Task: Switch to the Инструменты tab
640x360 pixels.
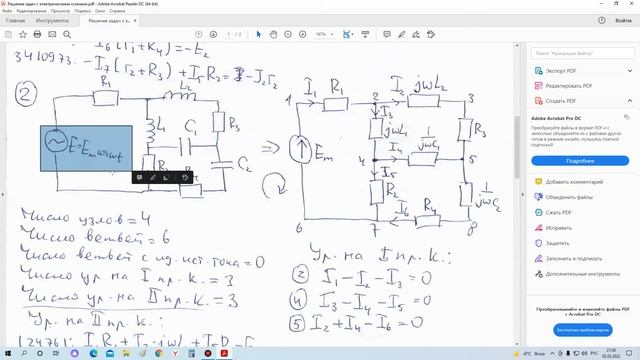Action: [52, 20]
